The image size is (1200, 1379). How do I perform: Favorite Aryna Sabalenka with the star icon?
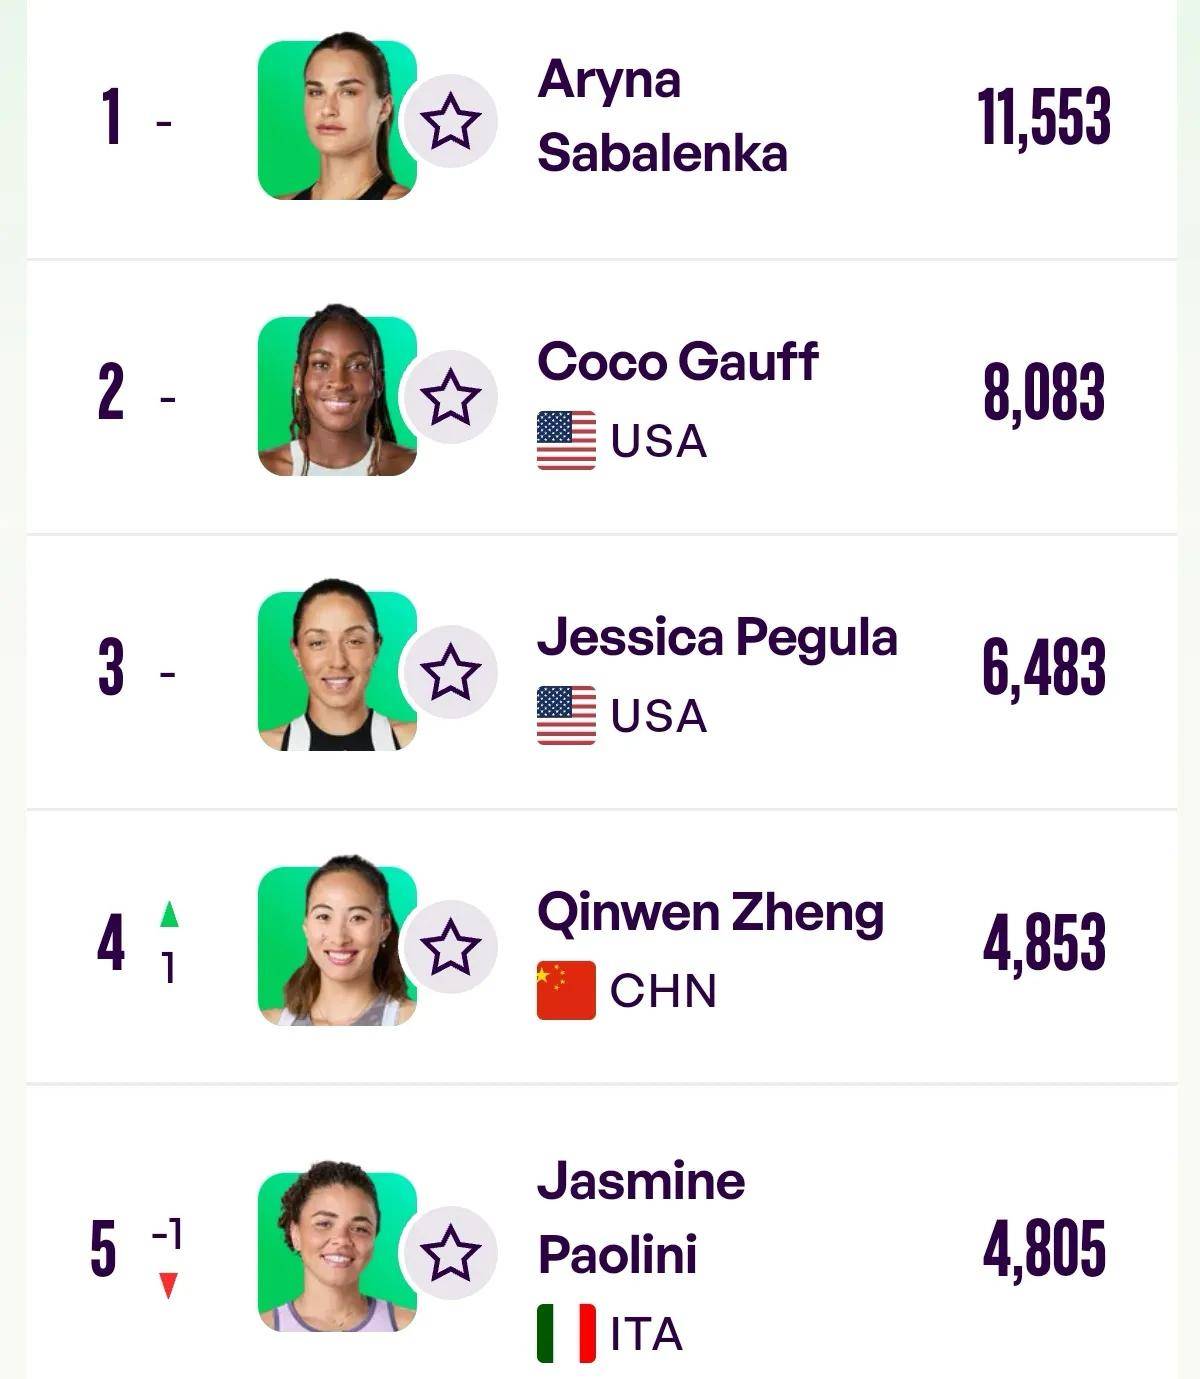pos(450,121)
